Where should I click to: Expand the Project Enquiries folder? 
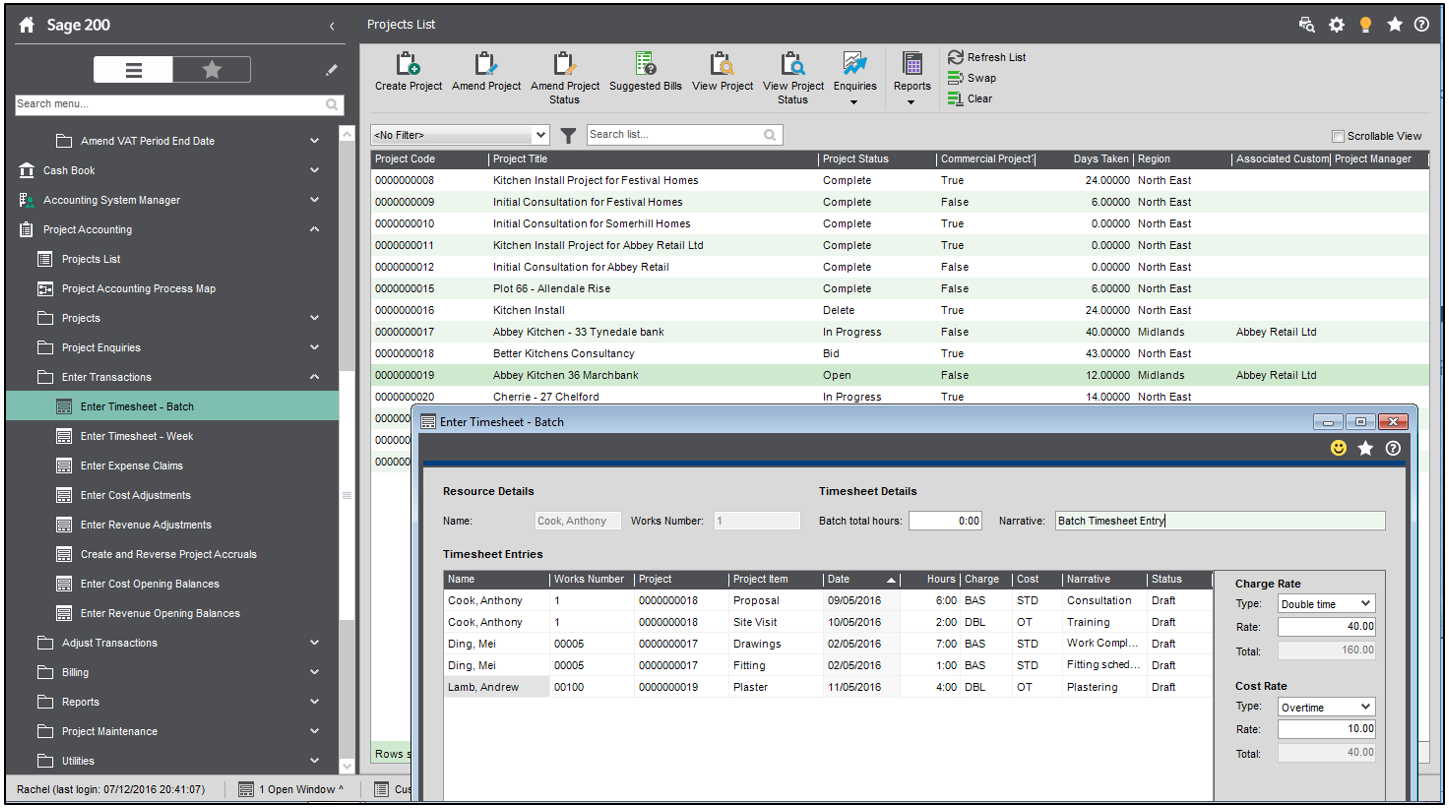tap(315, 348)
